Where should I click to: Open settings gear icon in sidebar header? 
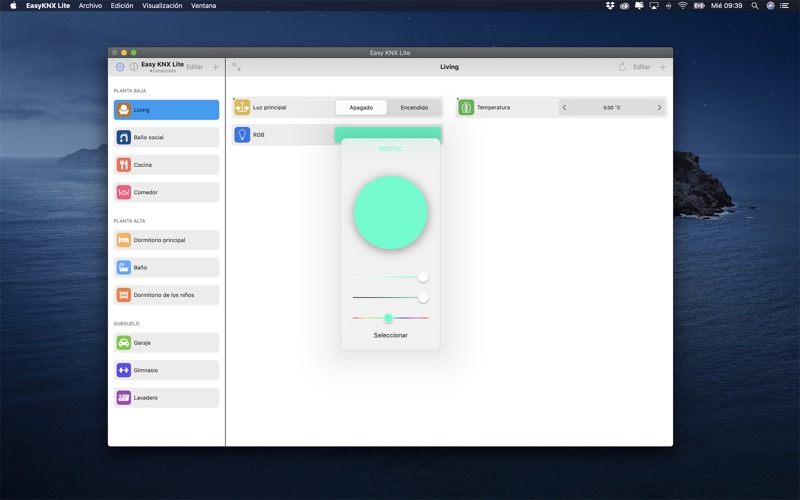(x=120, y=67)
